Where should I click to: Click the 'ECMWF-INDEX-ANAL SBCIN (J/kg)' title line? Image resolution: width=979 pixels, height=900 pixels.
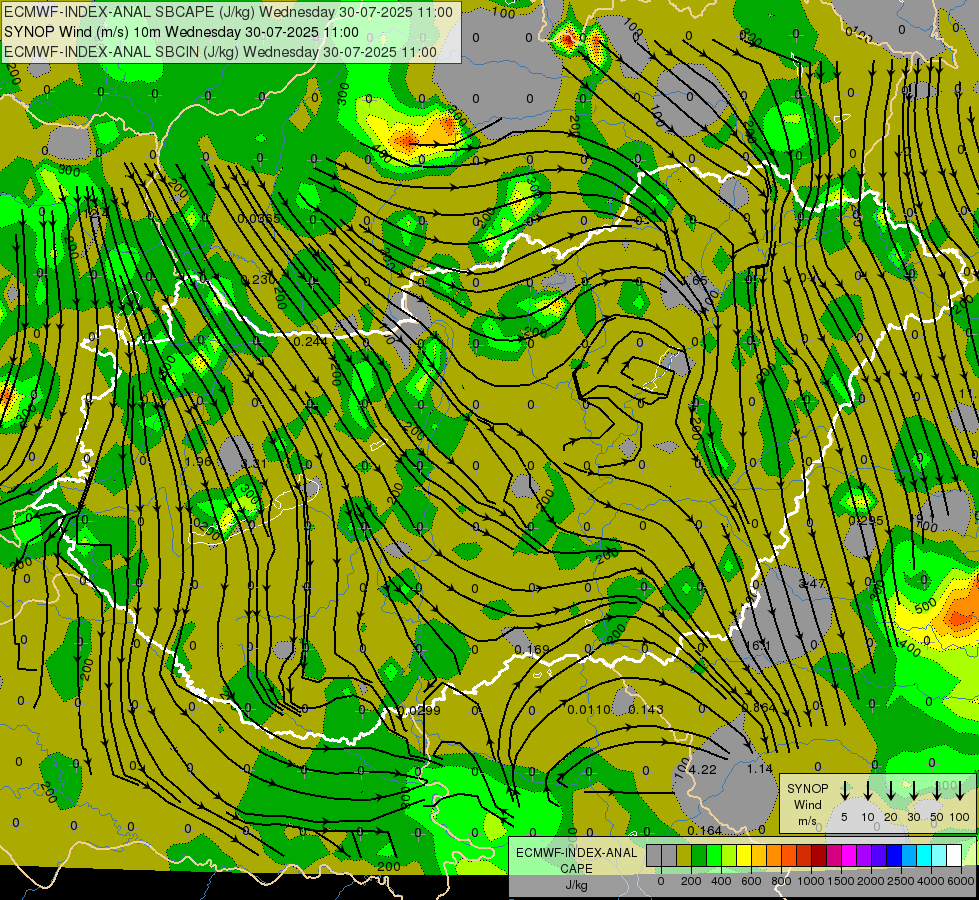[220, 52]
